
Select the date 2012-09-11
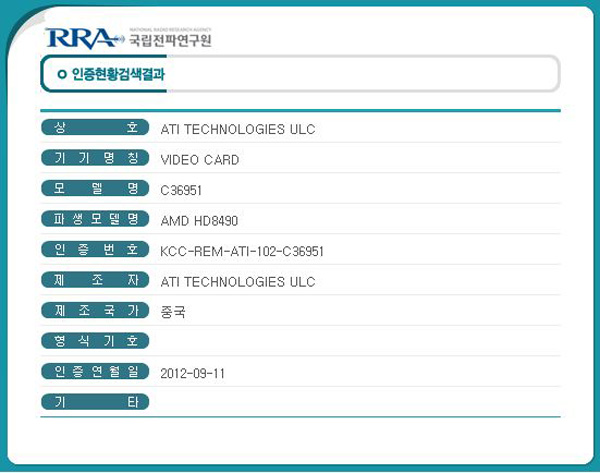[x=192, y=374]
